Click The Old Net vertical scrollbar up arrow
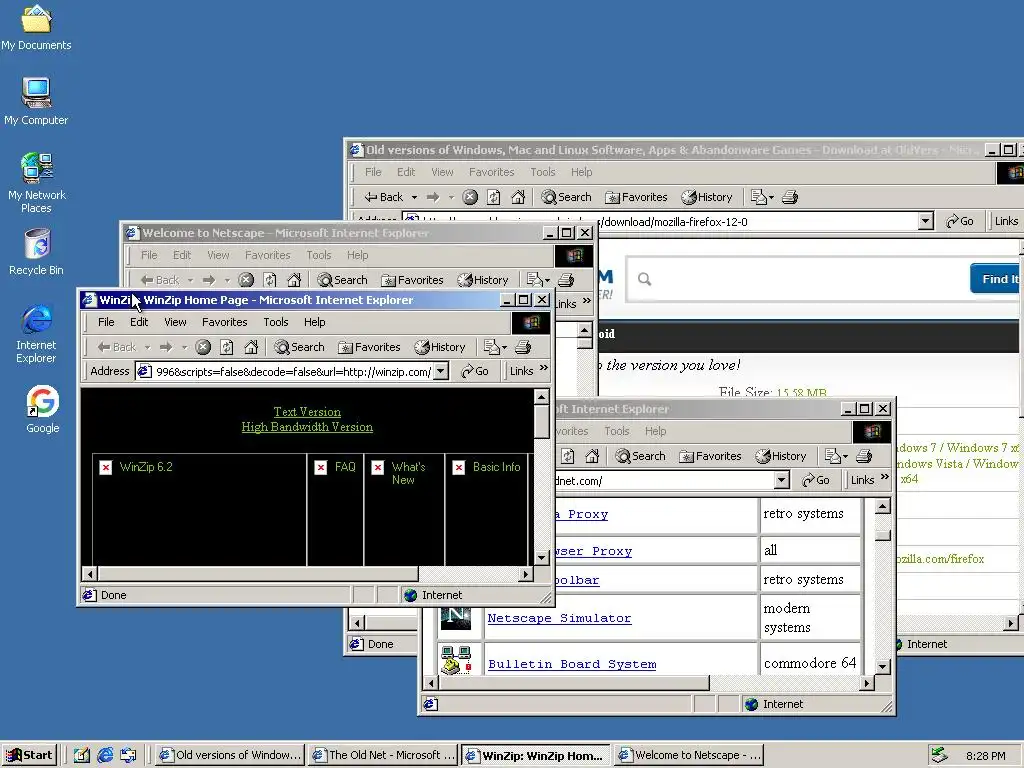 pos(882,507)
